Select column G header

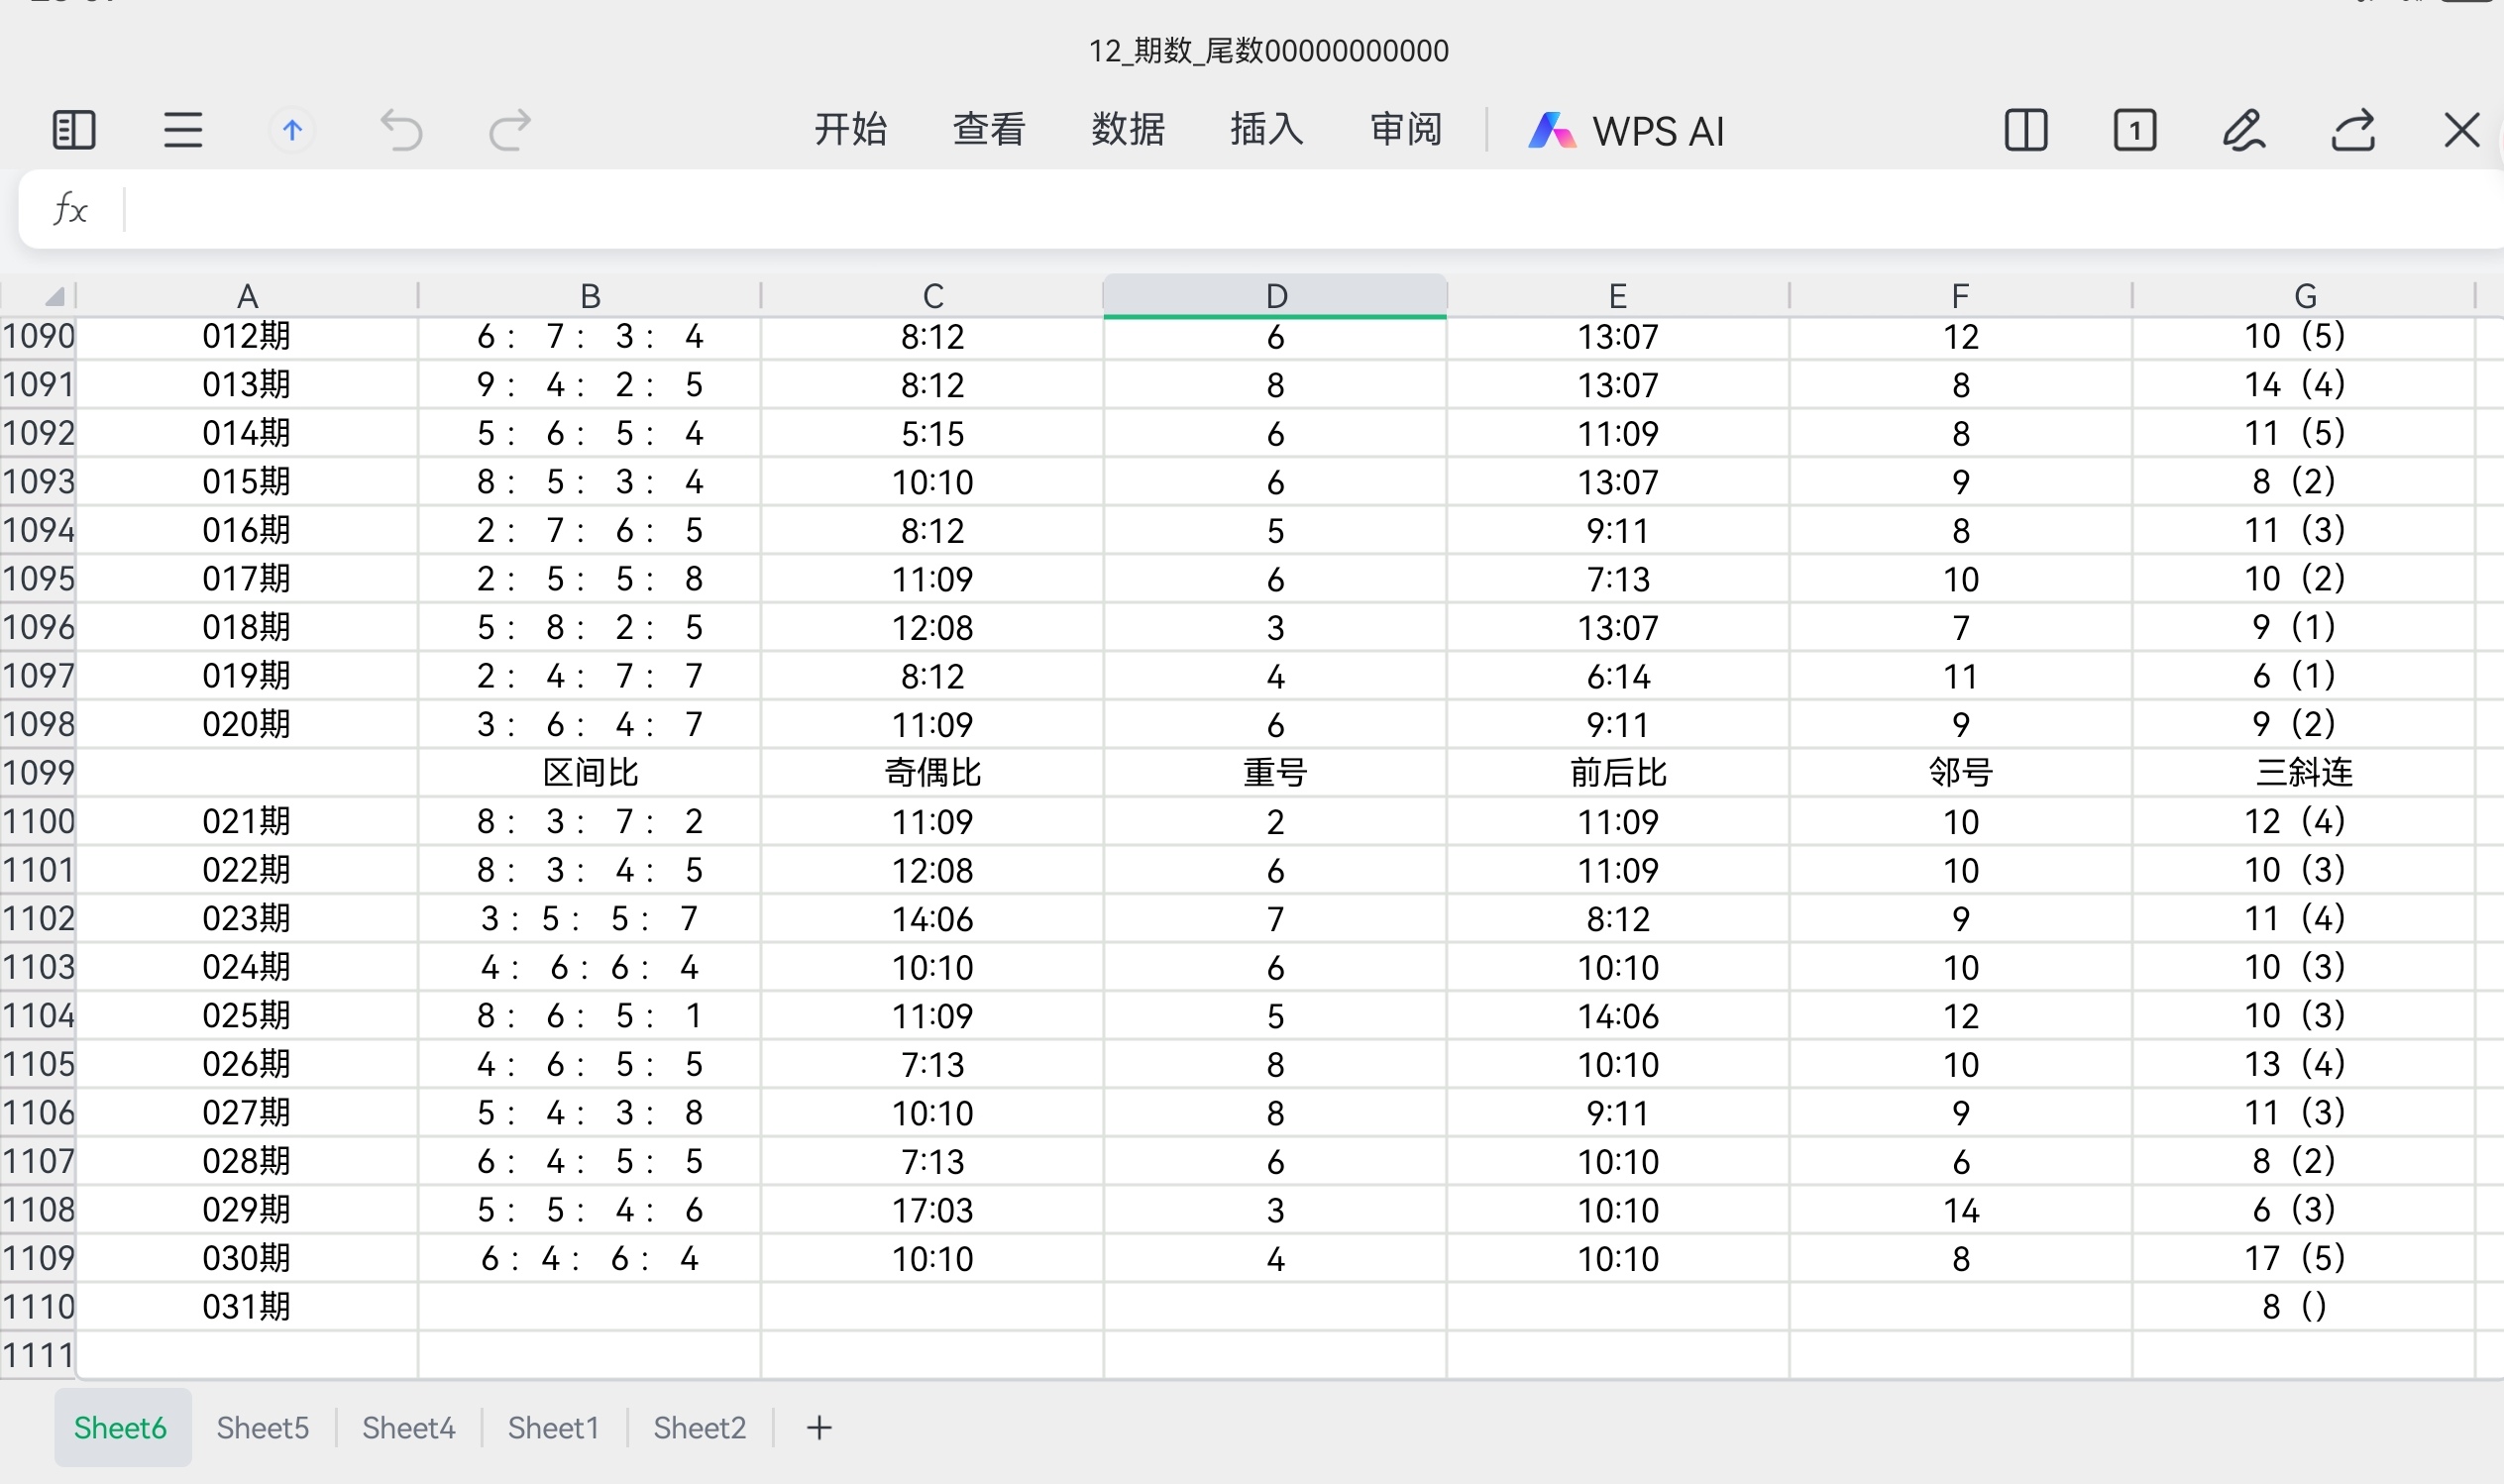pos(2304,296)
